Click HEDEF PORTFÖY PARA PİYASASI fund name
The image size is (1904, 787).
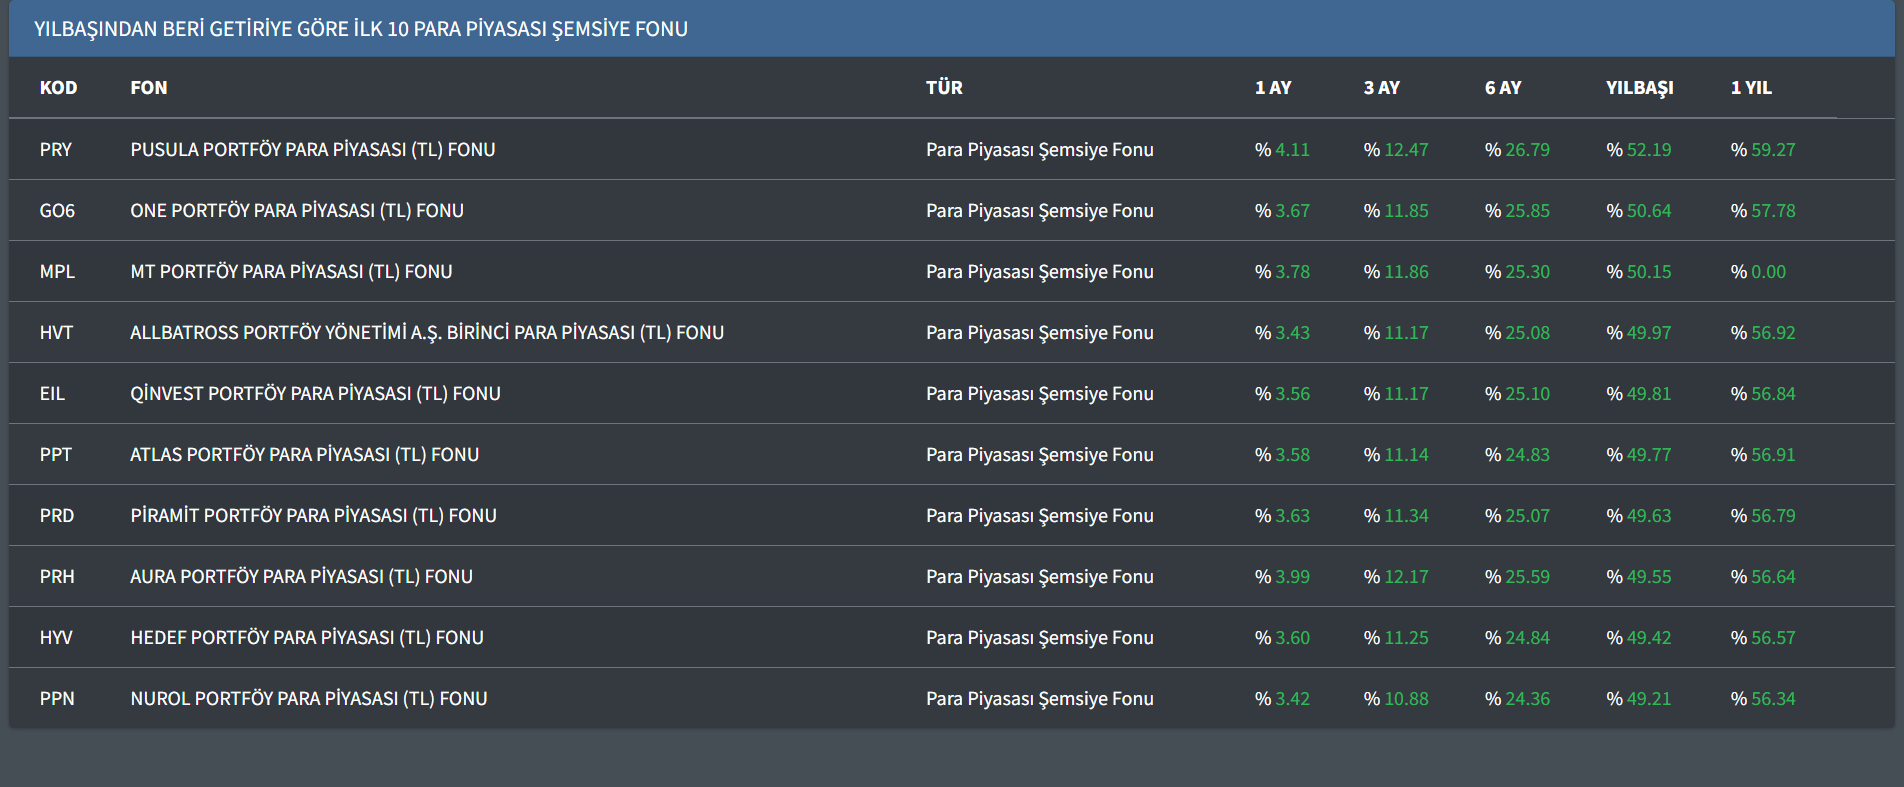[306, 638]
